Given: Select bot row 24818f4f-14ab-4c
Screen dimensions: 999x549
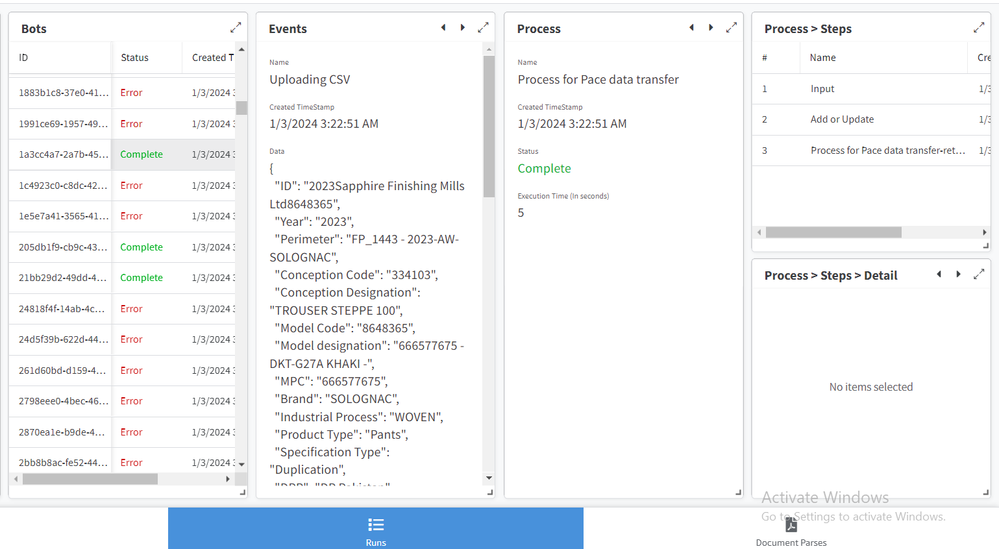Looking at the screenshot, I should tap(122, 309).
